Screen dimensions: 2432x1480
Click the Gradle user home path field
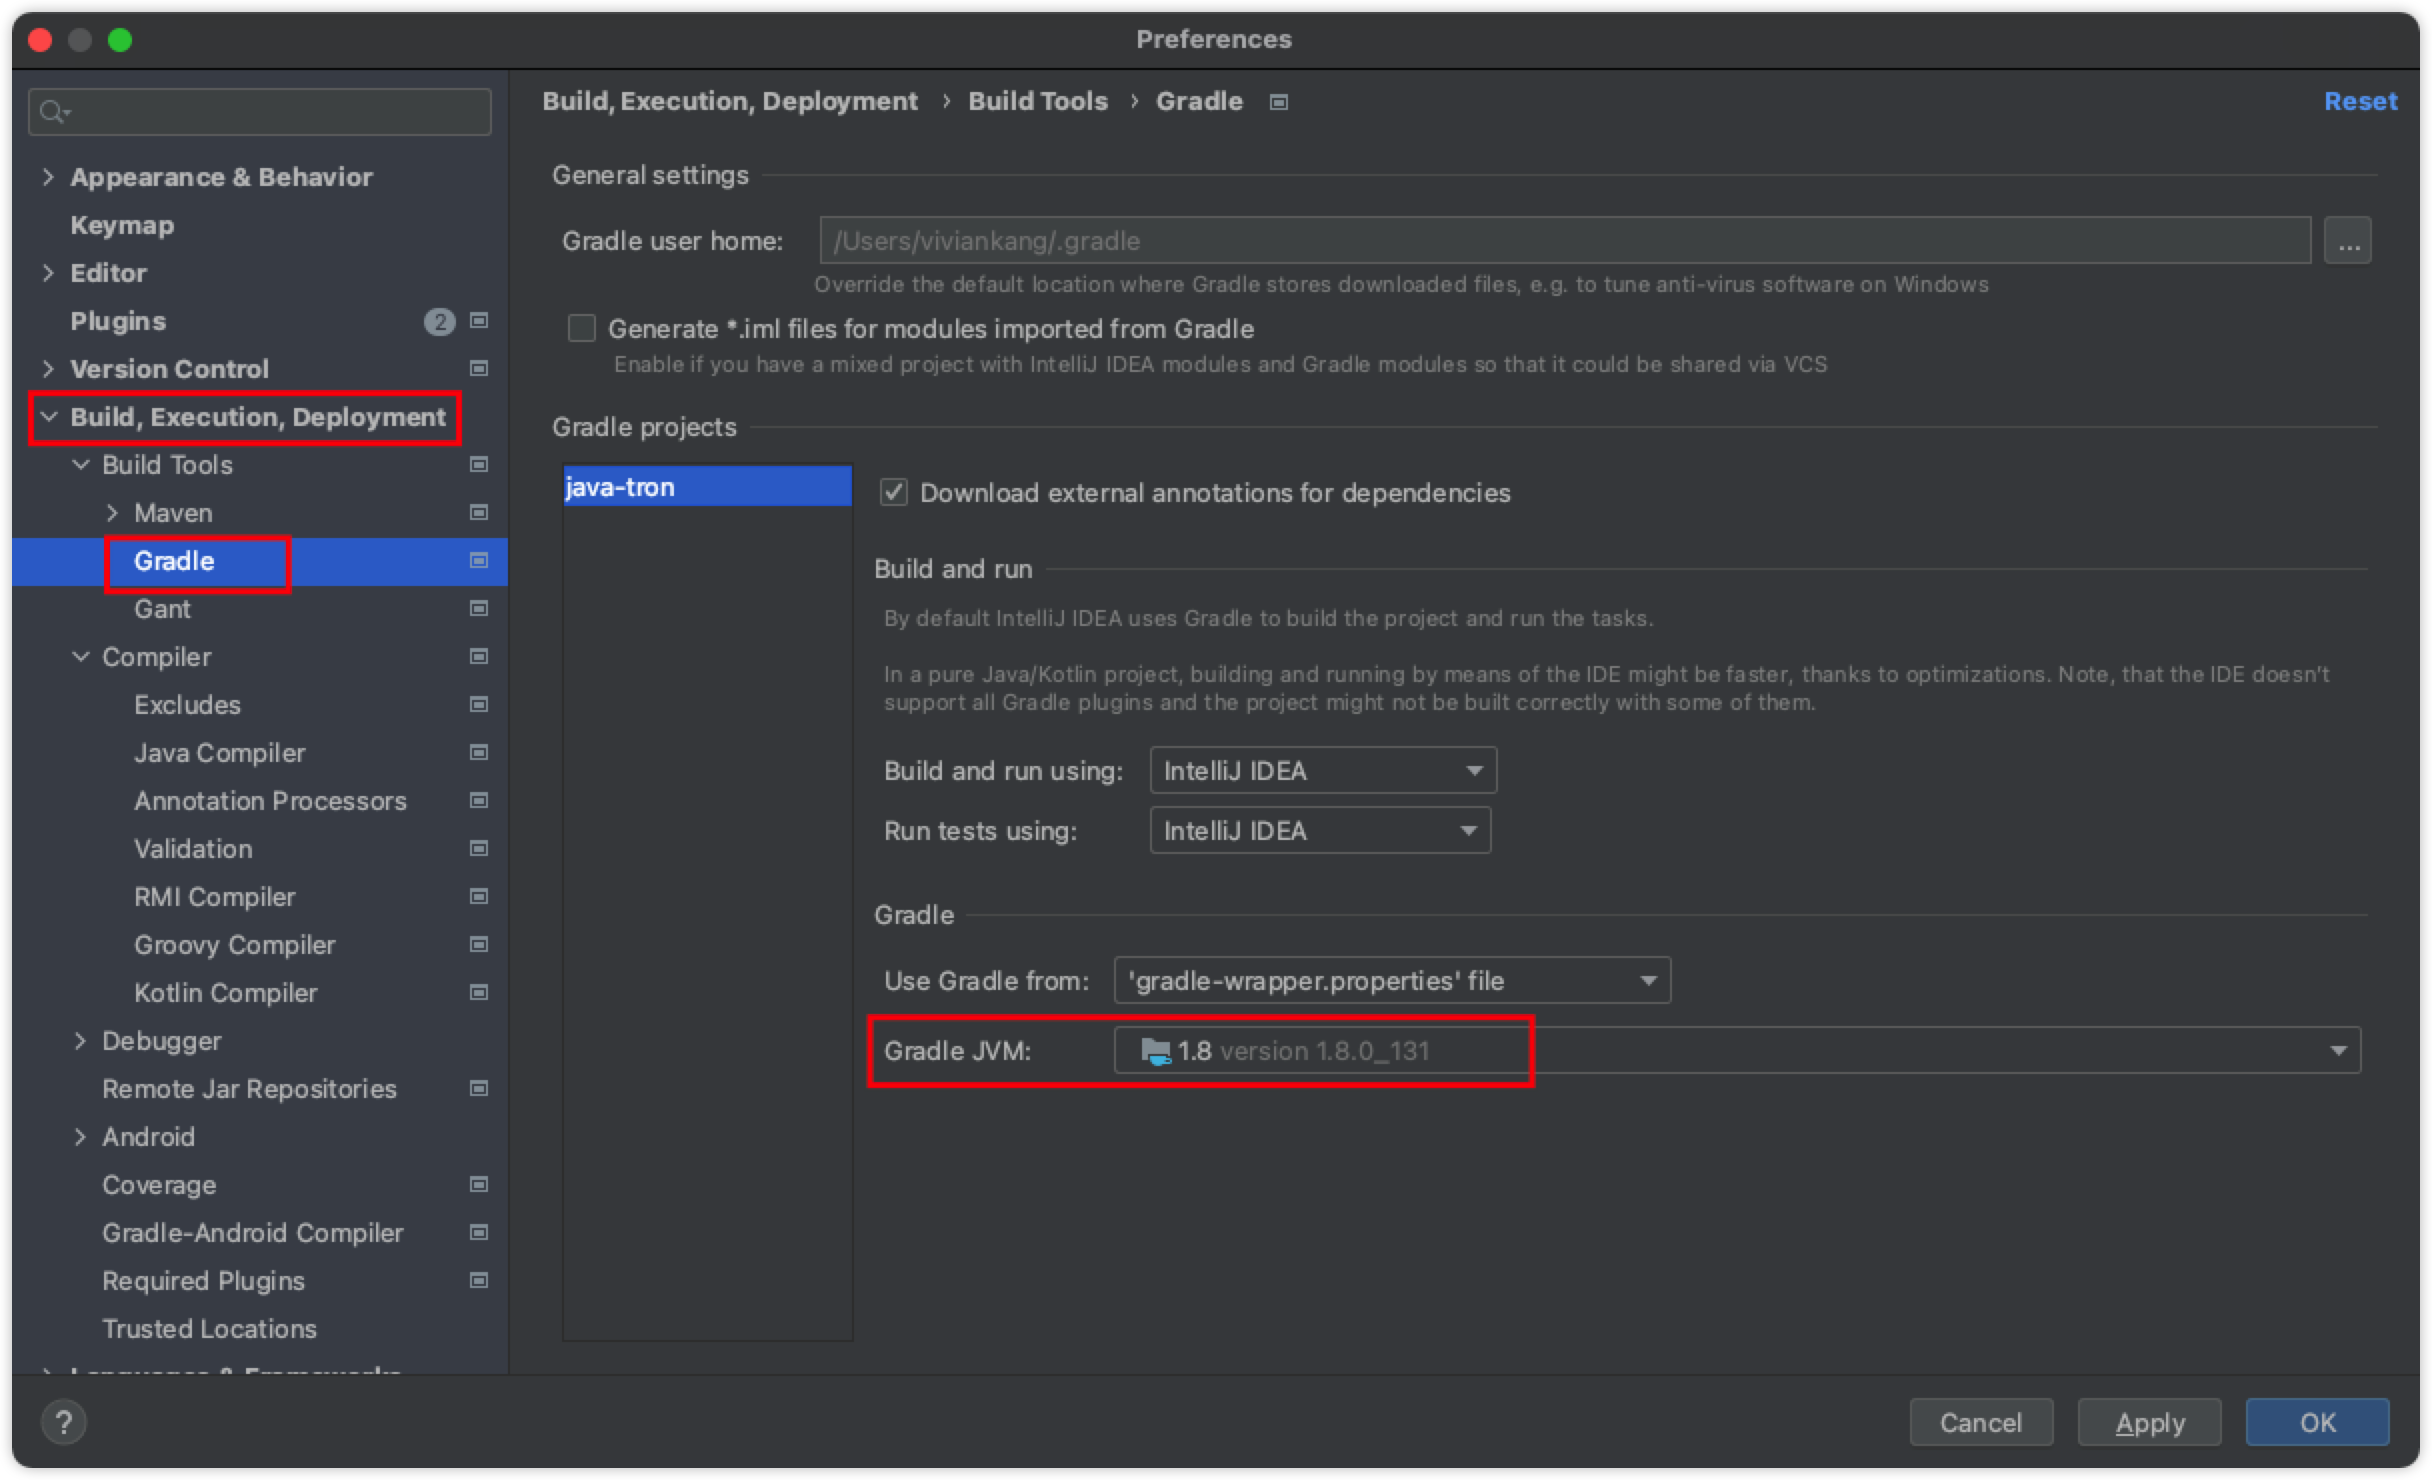tap(1564, 241)
